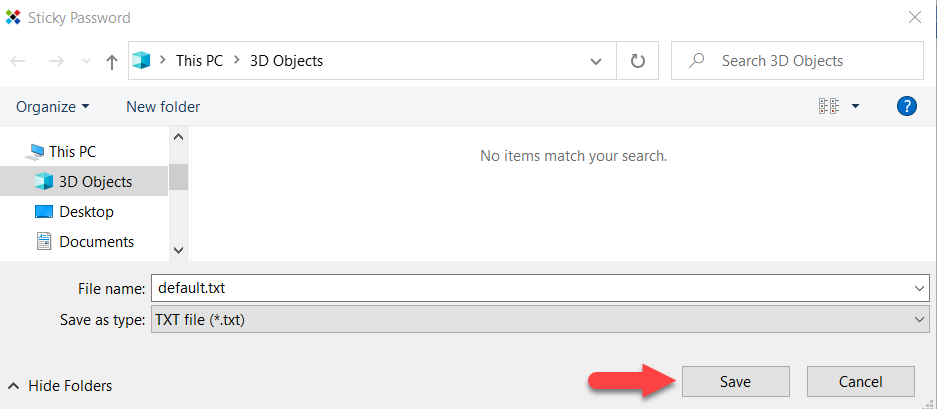Click the change view layout icon
This screenshot has height=409, width=938.
coord(829,106)
